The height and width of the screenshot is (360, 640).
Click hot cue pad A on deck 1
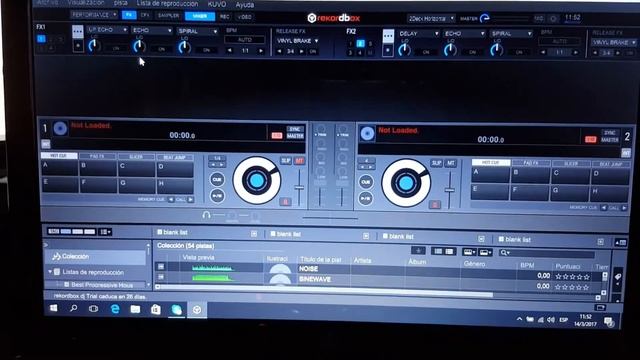coord(60,168)
